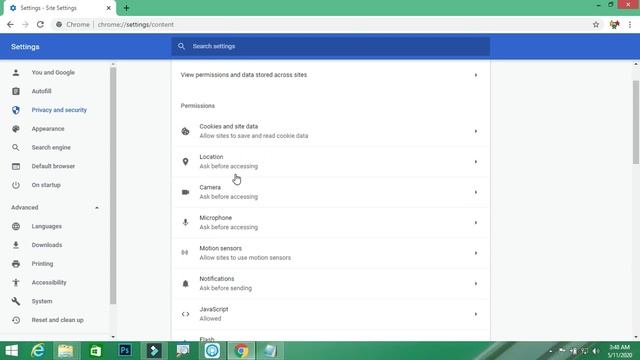Click the Settings title in header
Viewport: 640px width, 360px height.
[x=25, y=47]
